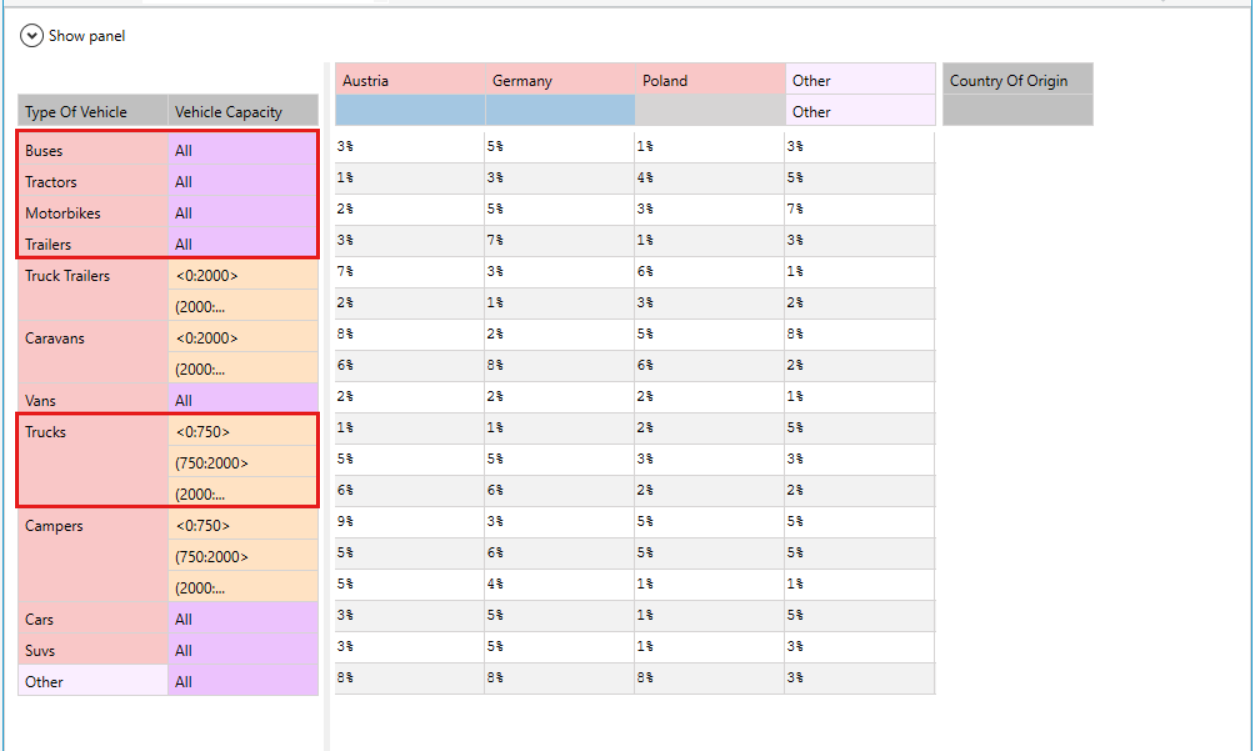Viewport: 1253px width, 751px height.
Task: Click the 9% cell in the table
Action: (x=410, y=521)
